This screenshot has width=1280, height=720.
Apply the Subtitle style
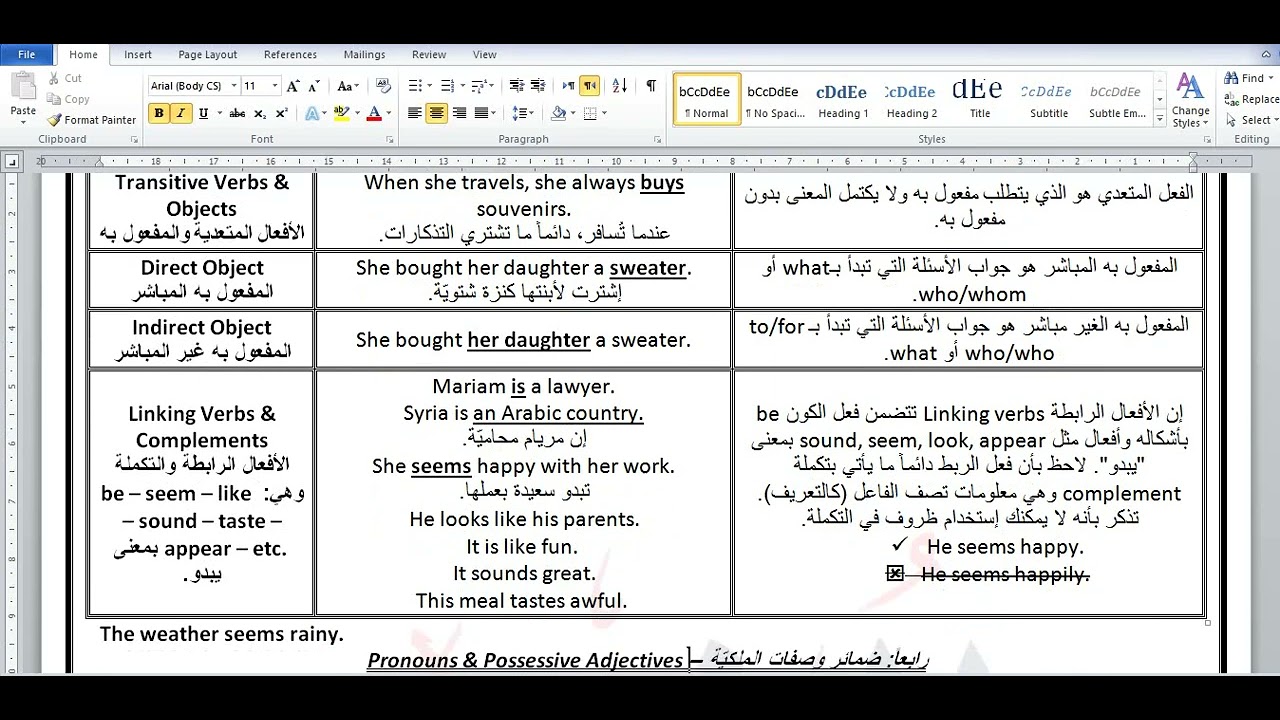click(1048, 99)
